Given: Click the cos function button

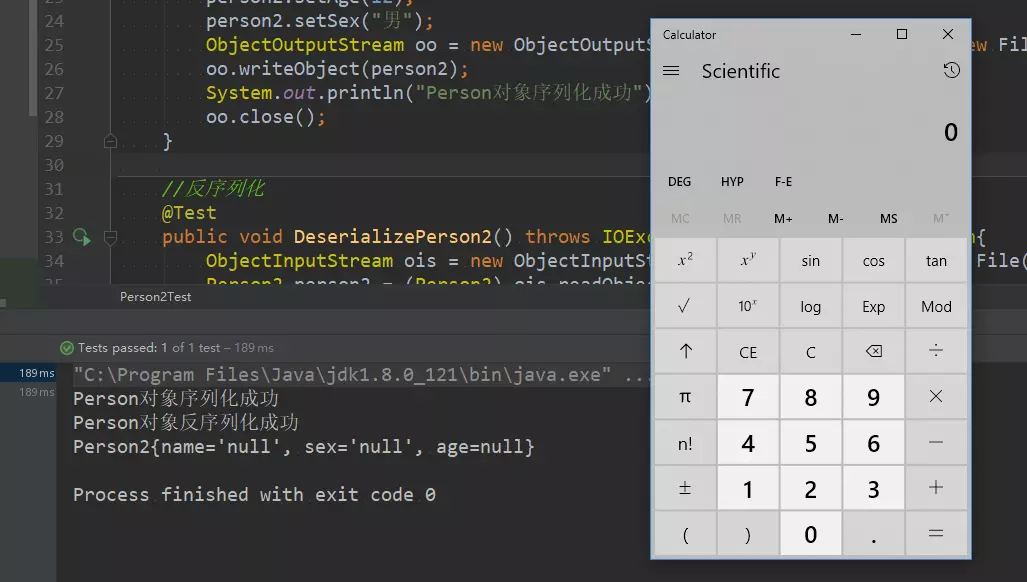Looking at the screenshot, I should (873, 260).
